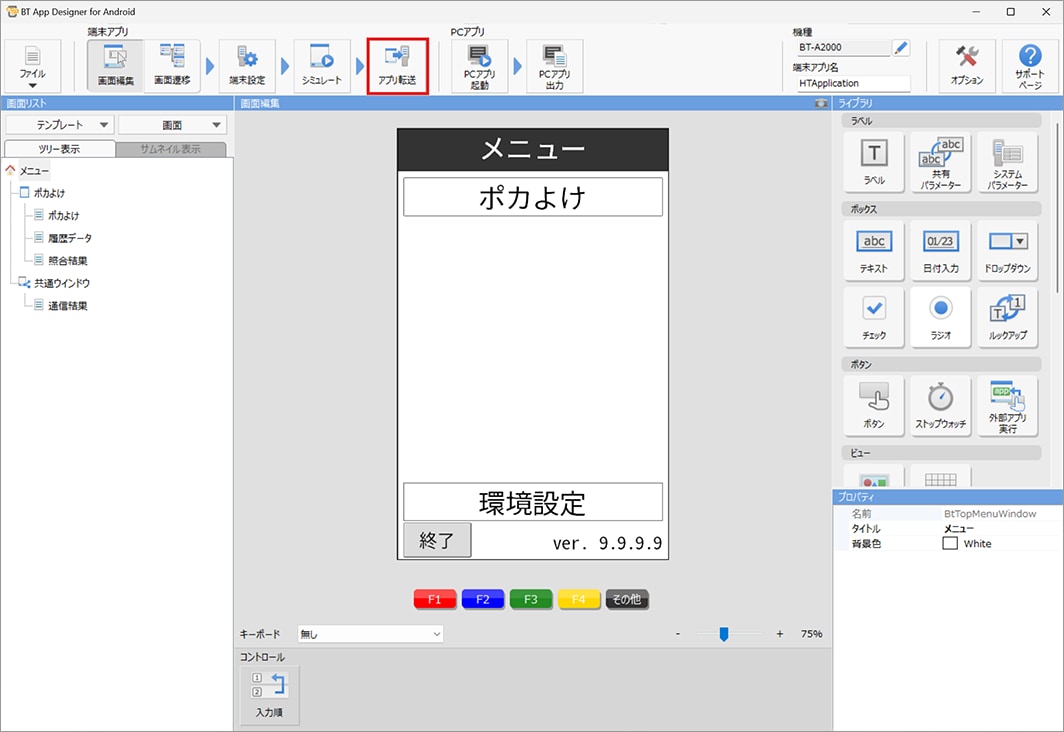The image size is (1064, 732).
Task: Open the ファイル menu dropdown
Action: pyautogui.click(x=32, y=66)
